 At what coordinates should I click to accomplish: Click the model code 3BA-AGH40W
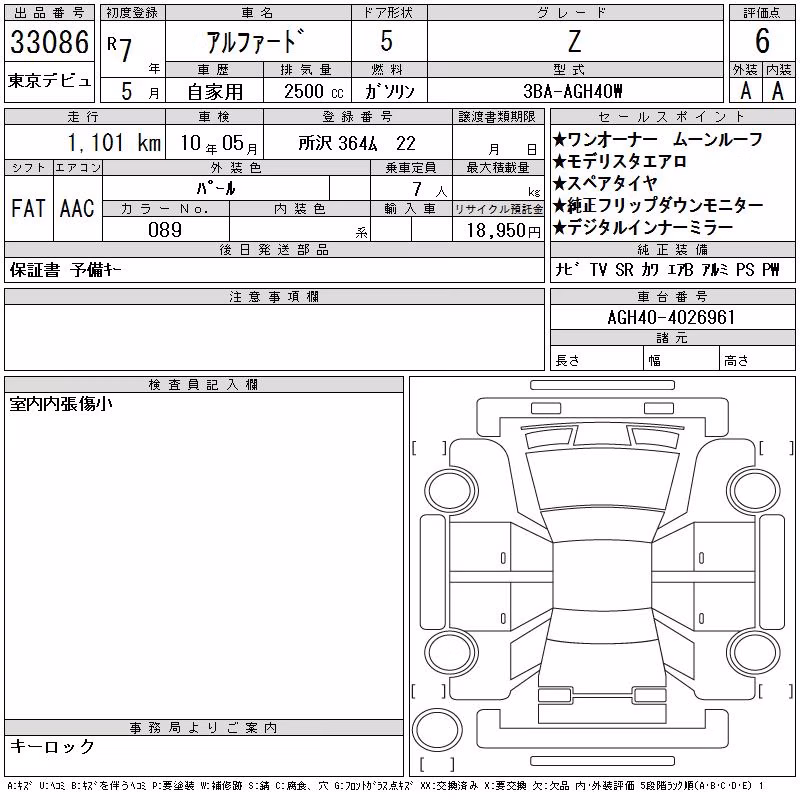pos(573,91)
